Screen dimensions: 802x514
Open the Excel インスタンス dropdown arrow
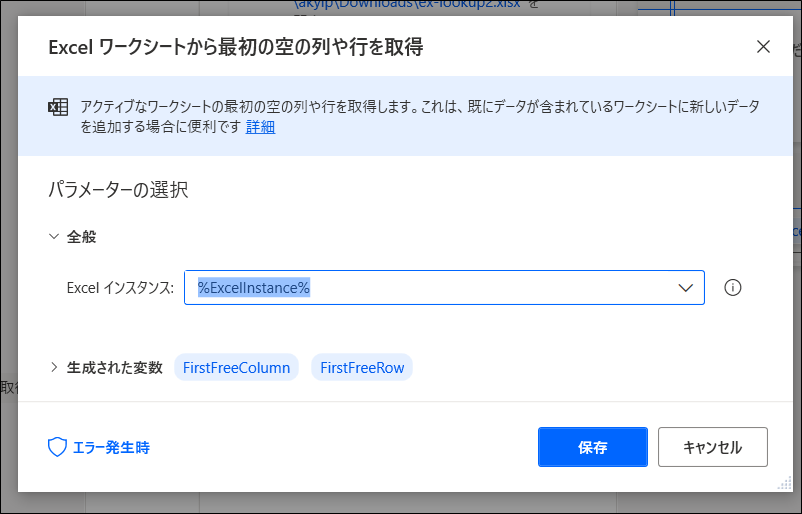point(685,287)
